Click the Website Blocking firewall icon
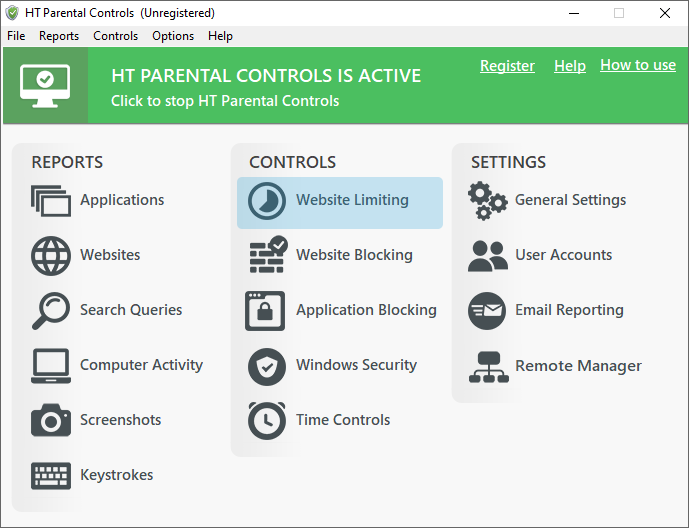Image resolution: width=689 pixels, height=528 pixels. point(268,254)
